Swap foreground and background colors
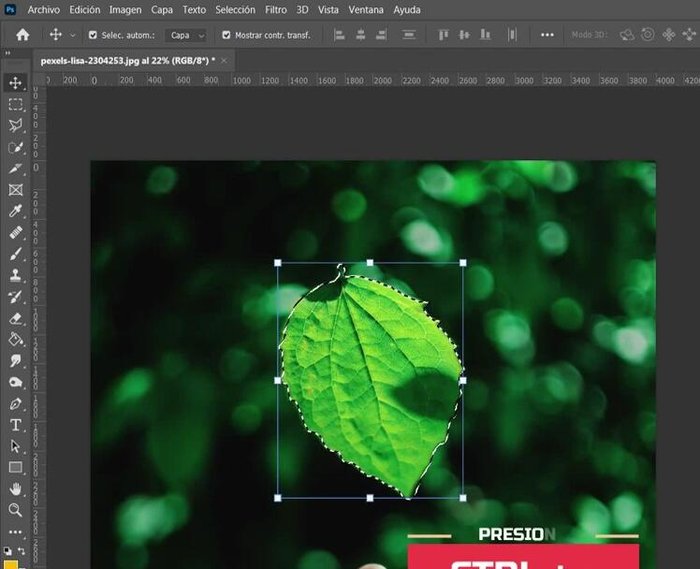The image size is (700, 569). pos(21,551)
